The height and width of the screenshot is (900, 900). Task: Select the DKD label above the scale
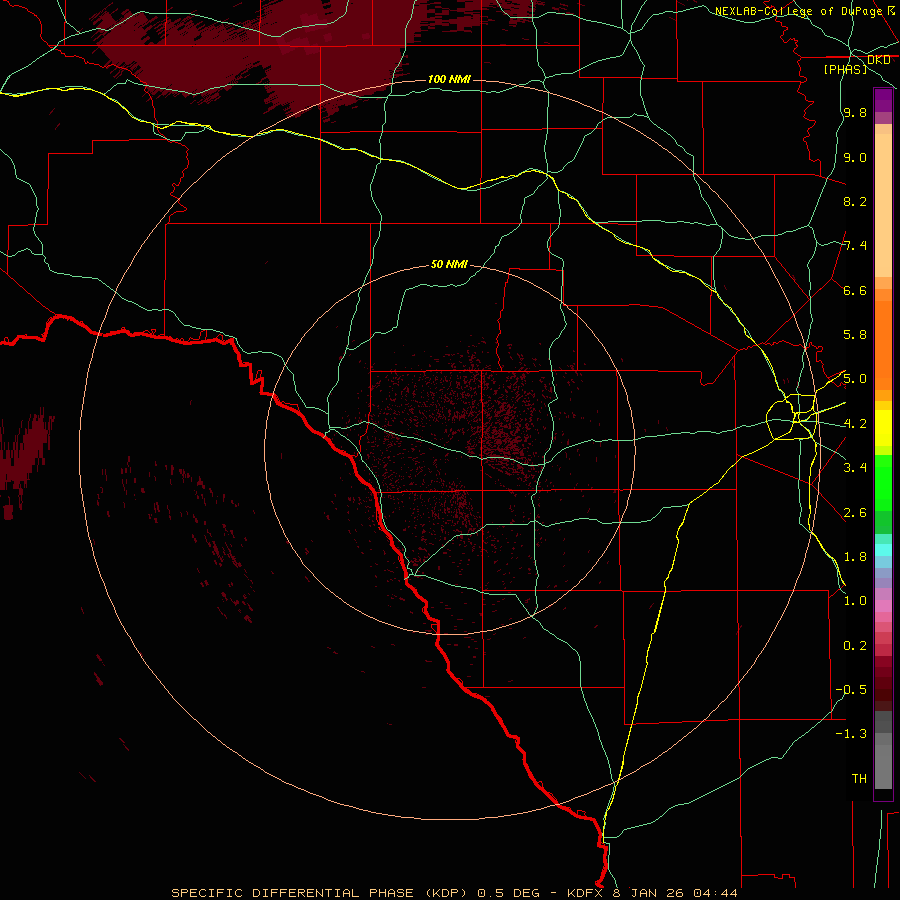click(x=878, y=60)
